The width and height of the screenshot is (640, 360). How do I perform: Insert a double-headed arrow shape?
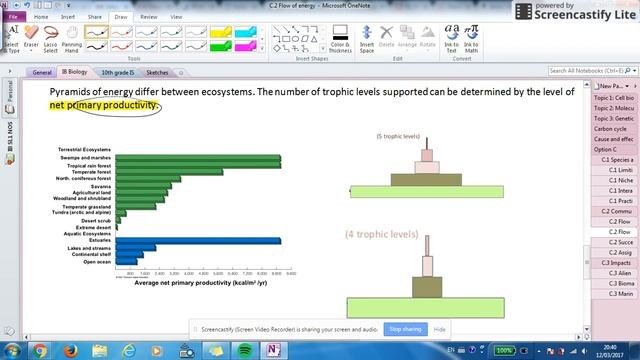[295, 29]
